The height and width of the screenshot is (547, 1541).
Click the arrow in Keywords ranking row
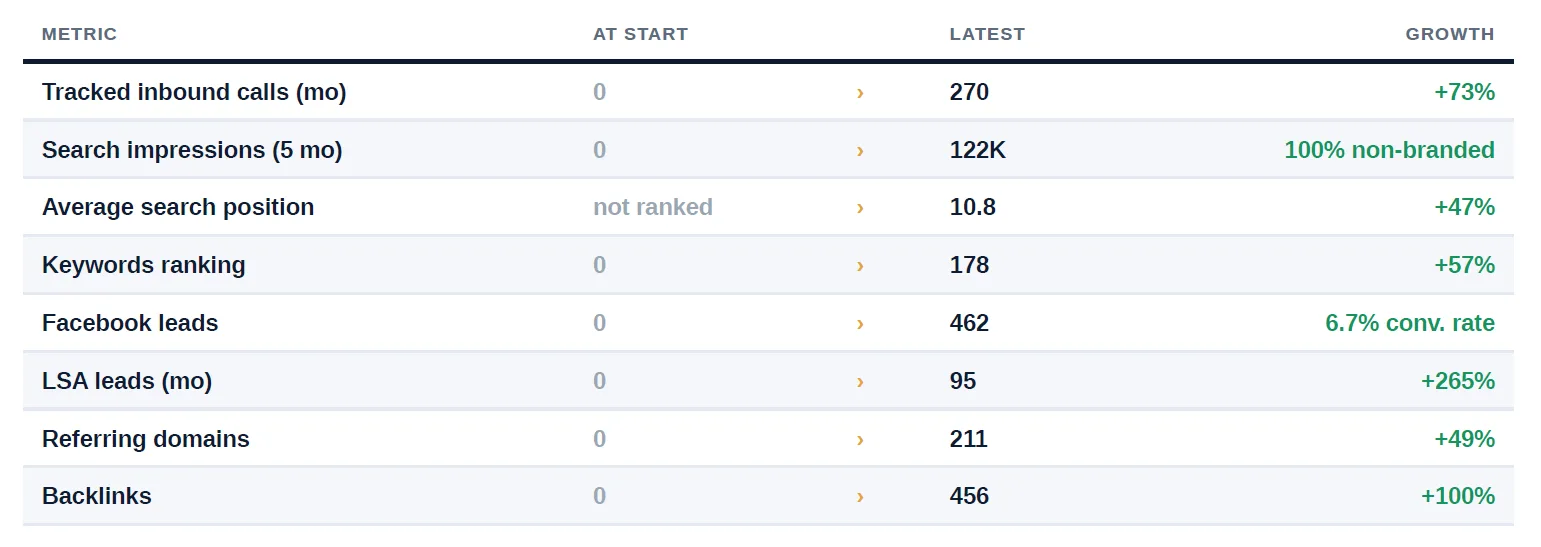point(860,266)
